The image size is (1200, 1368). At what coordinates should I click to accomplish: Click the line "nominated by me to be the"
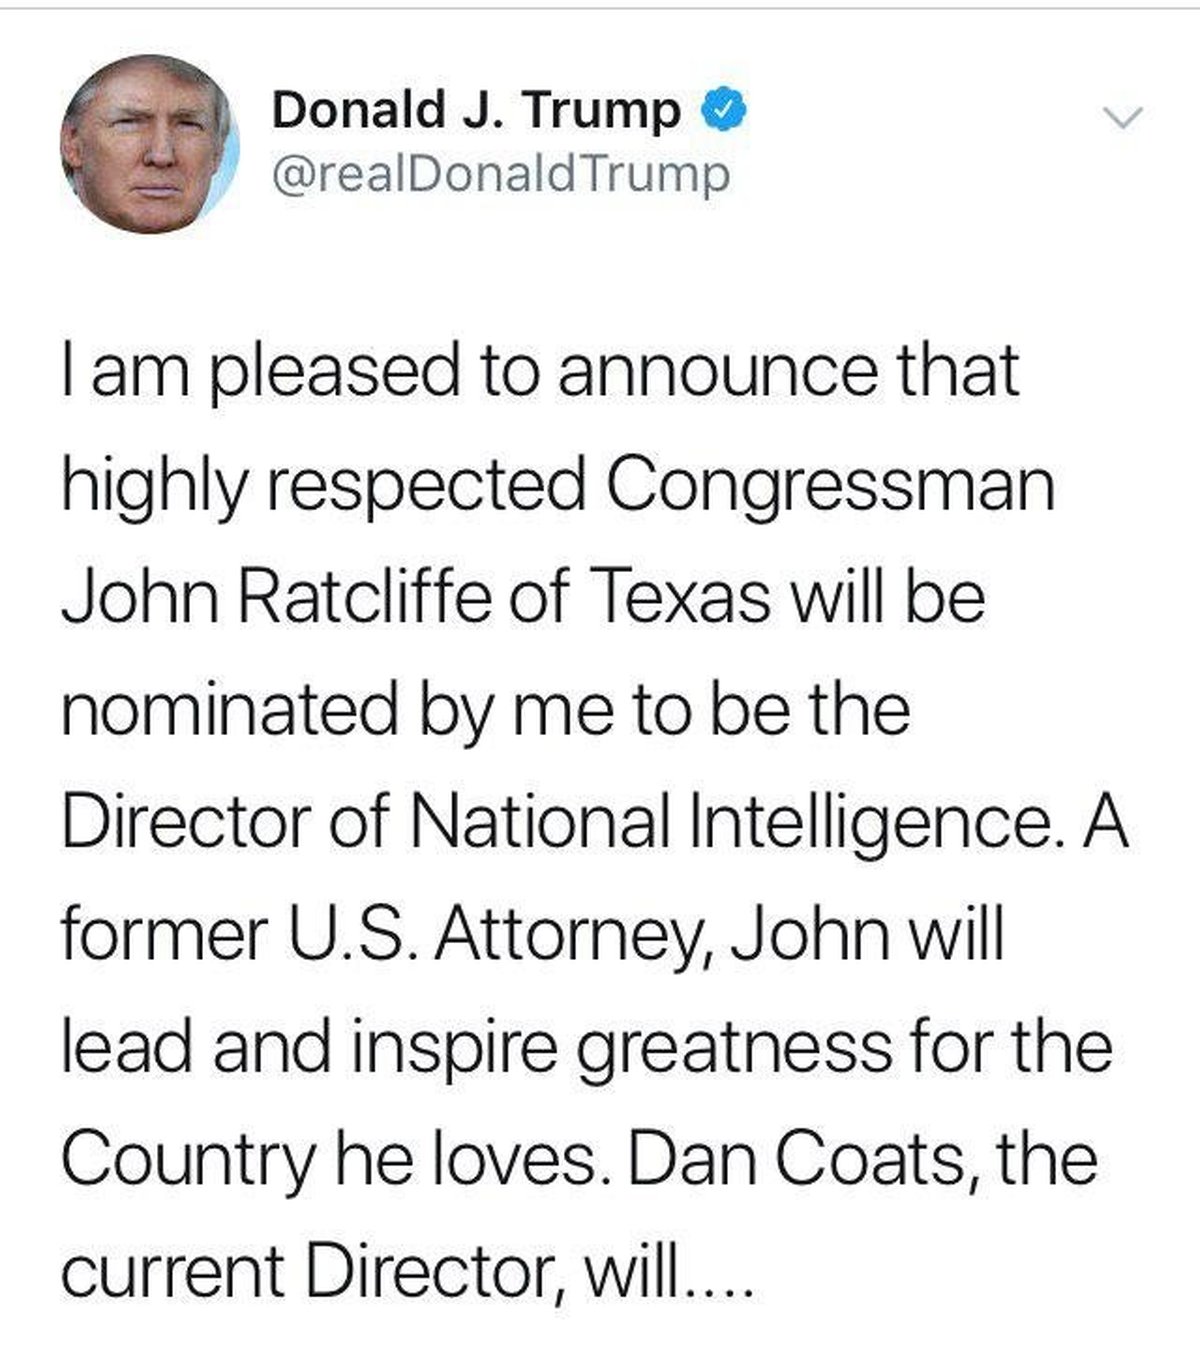[486, 709]
